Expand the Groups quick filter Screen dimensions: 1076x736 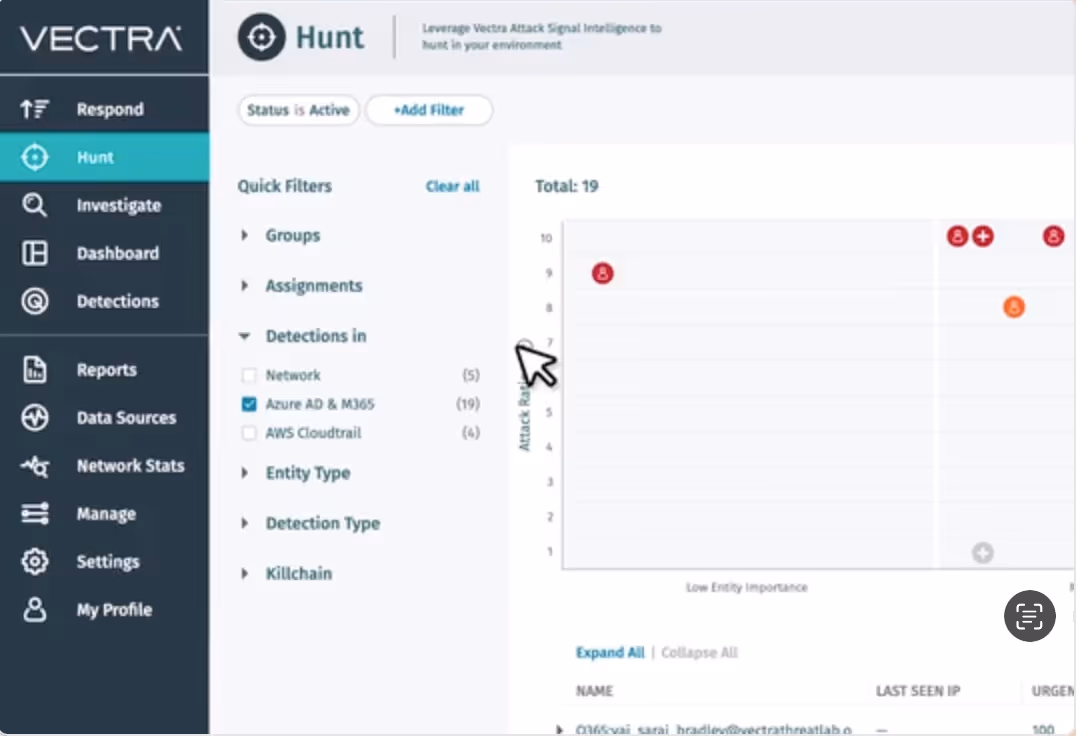click(244, 235)
